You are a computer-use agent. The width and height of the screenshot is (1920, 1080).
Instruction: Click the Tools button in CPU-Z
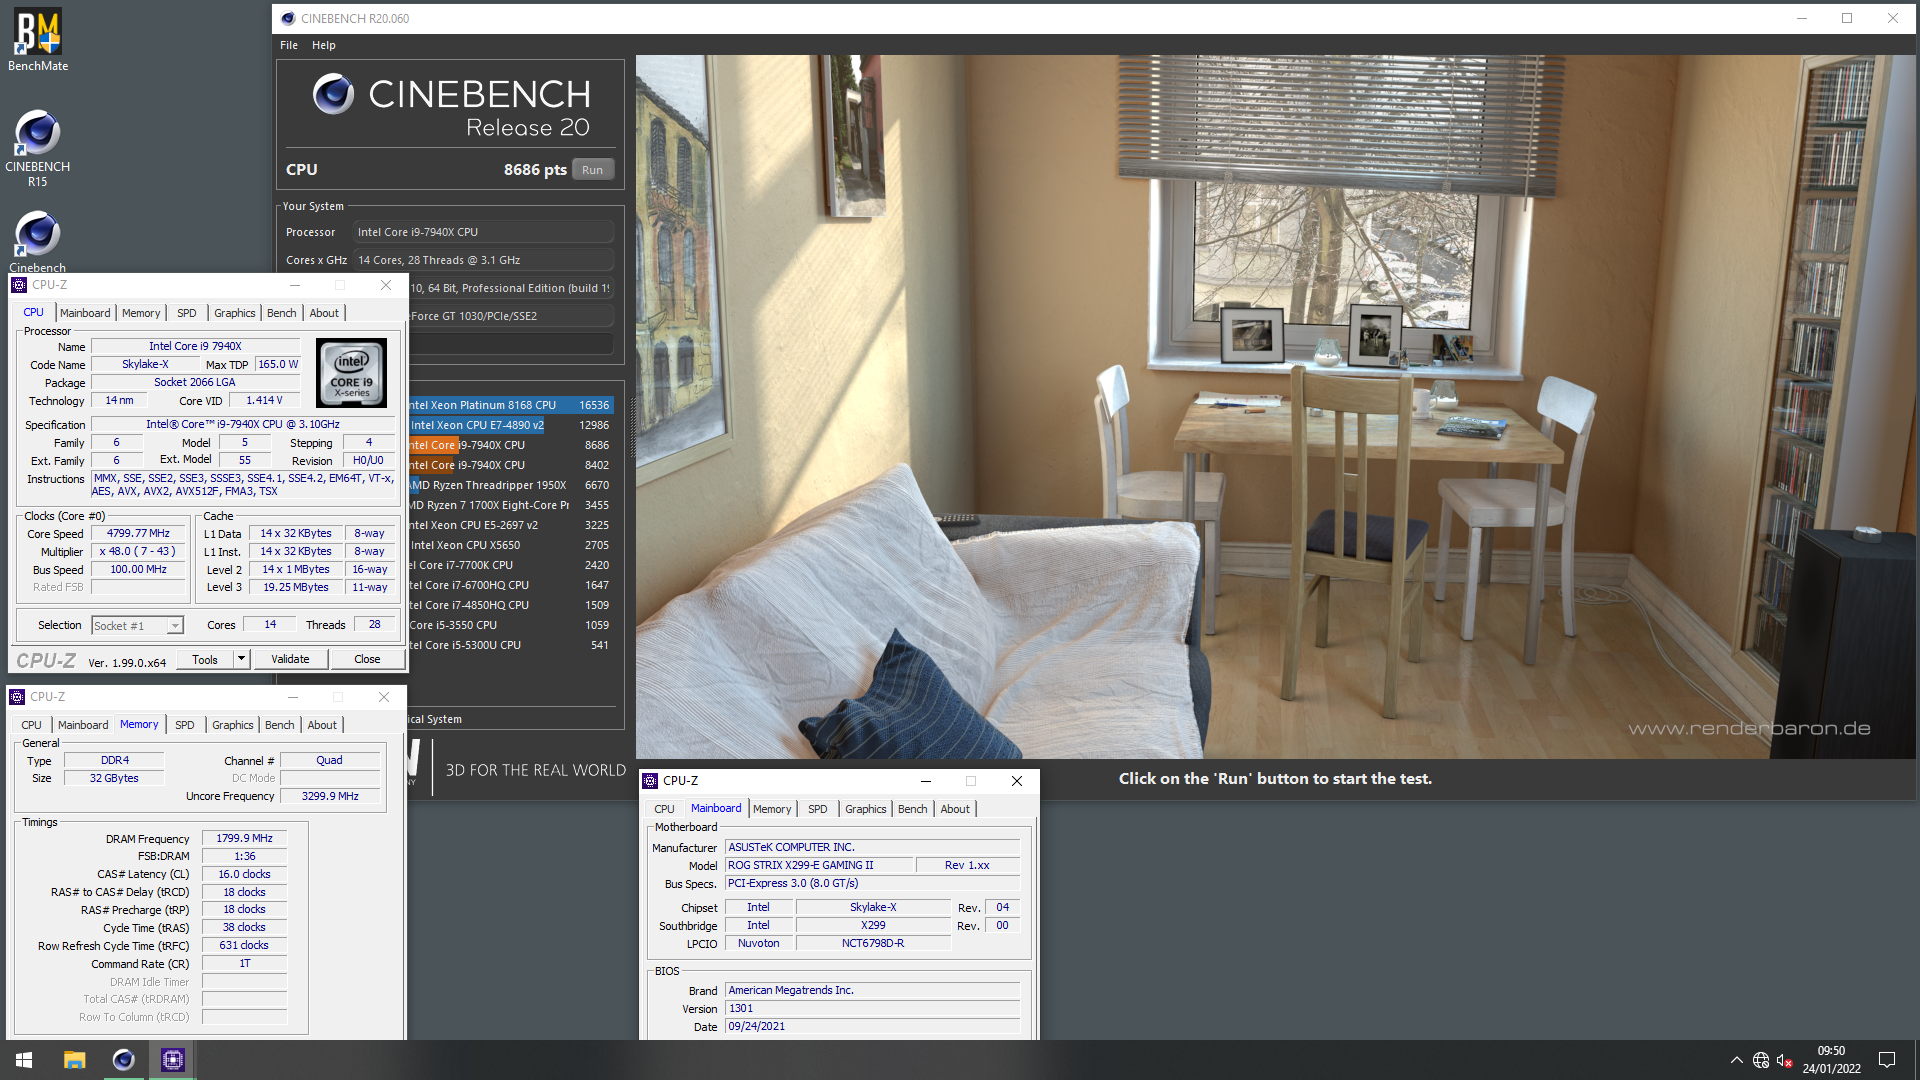click(205, 659)
